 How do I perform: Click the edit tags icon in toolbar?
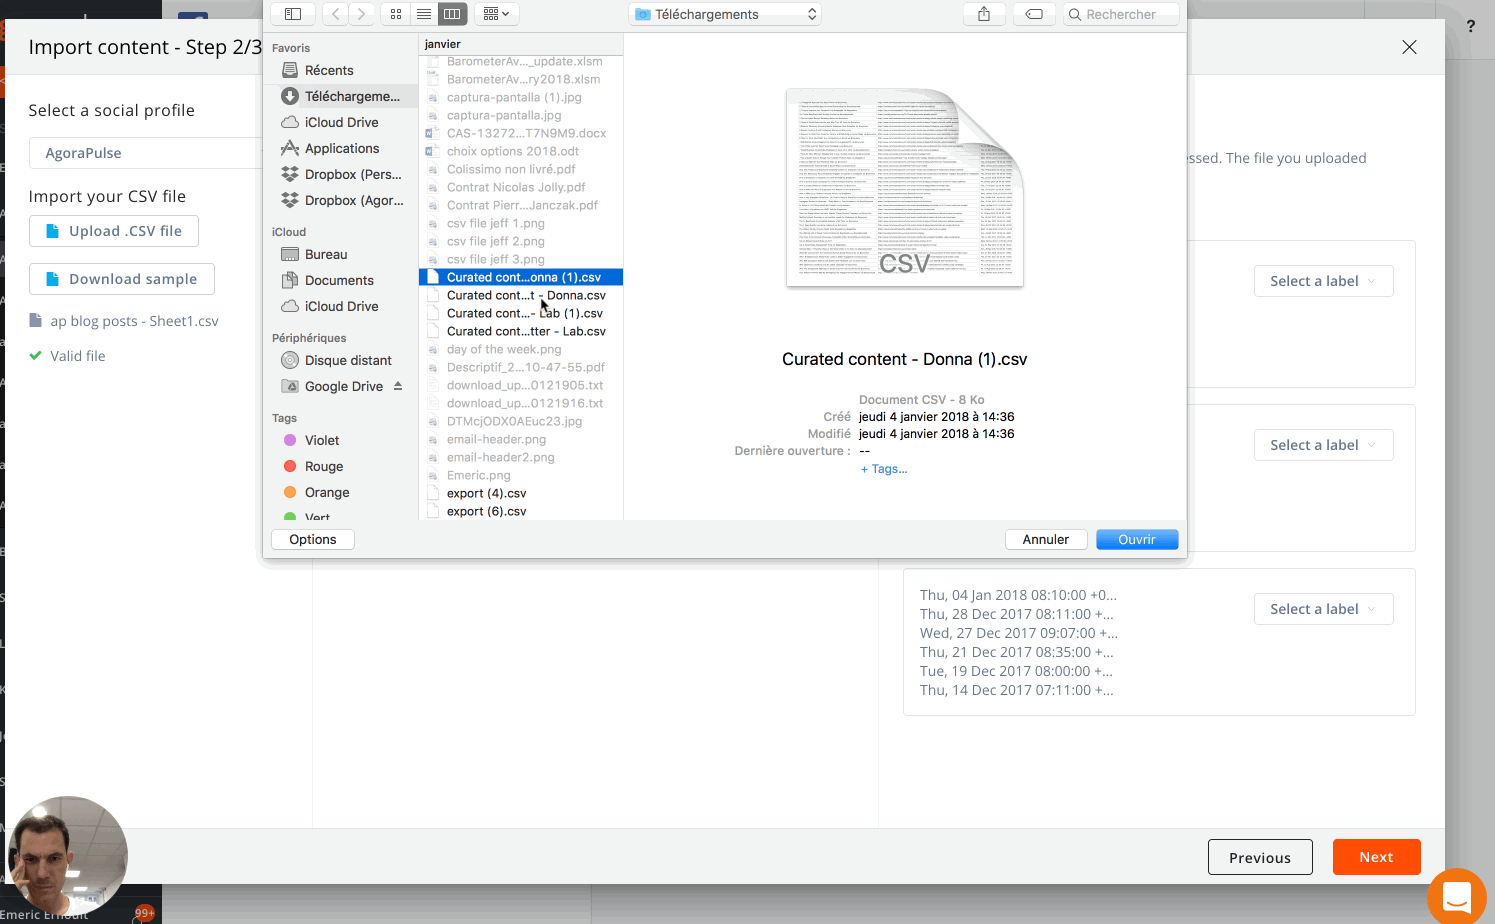click(x=1034, y=14)
